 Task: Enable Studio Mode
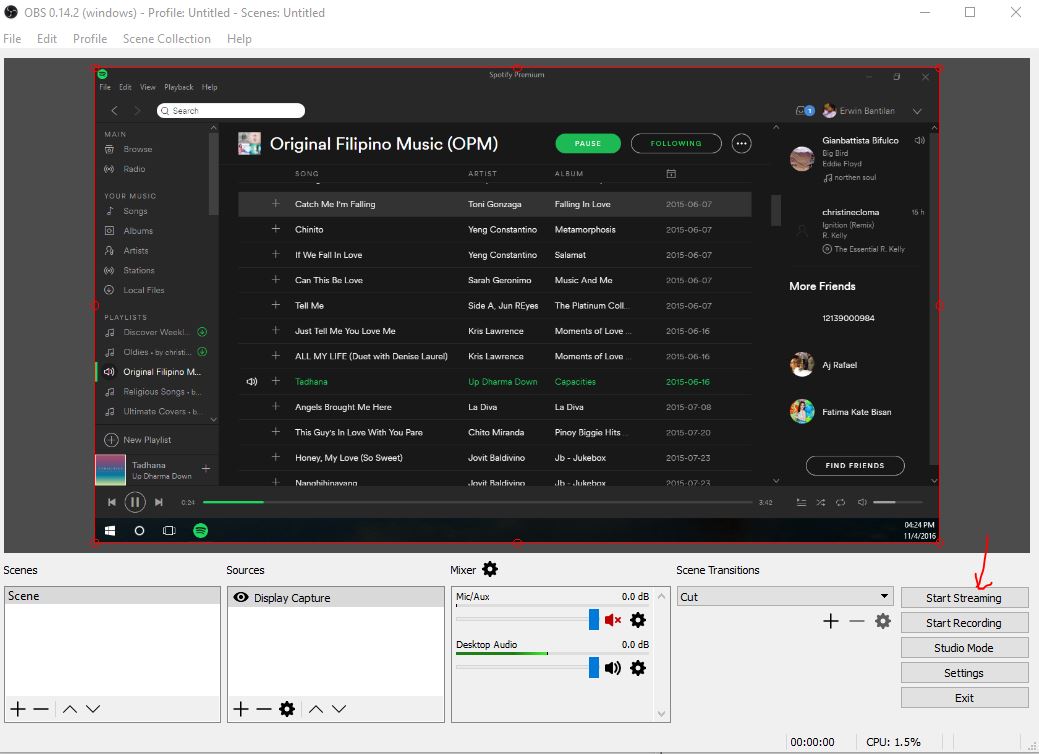coord(964,648)
